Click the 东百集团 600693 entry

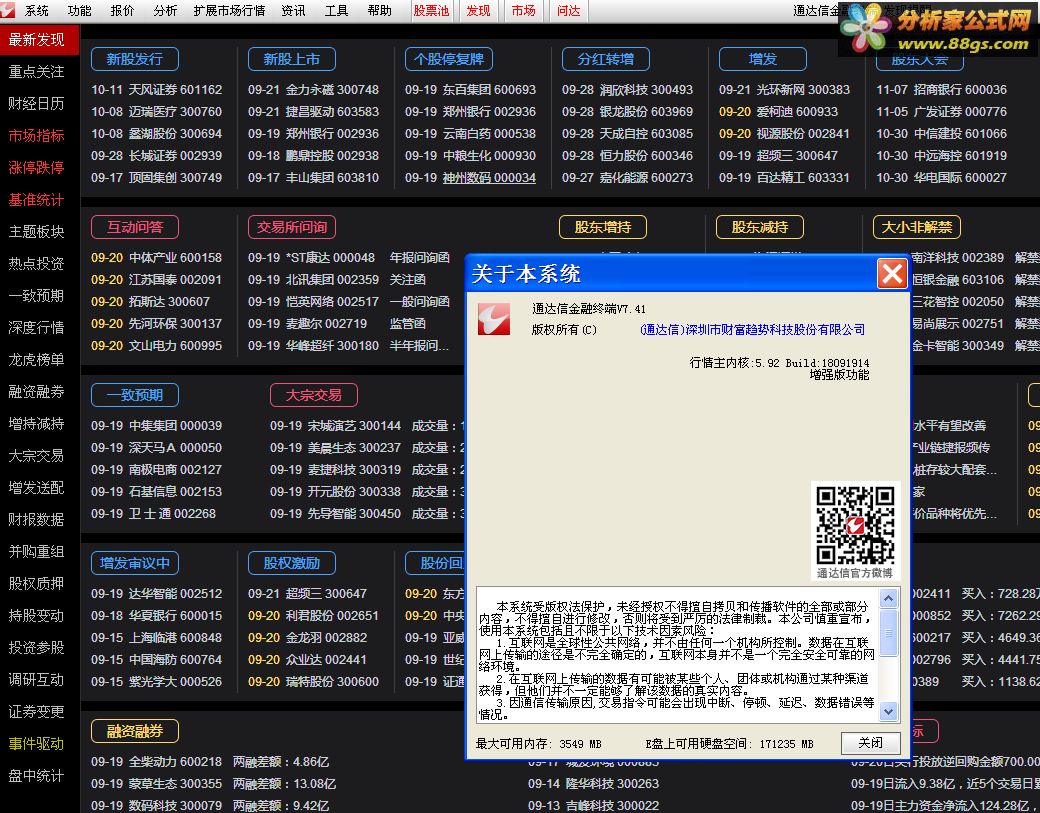(x=470, y=90)
